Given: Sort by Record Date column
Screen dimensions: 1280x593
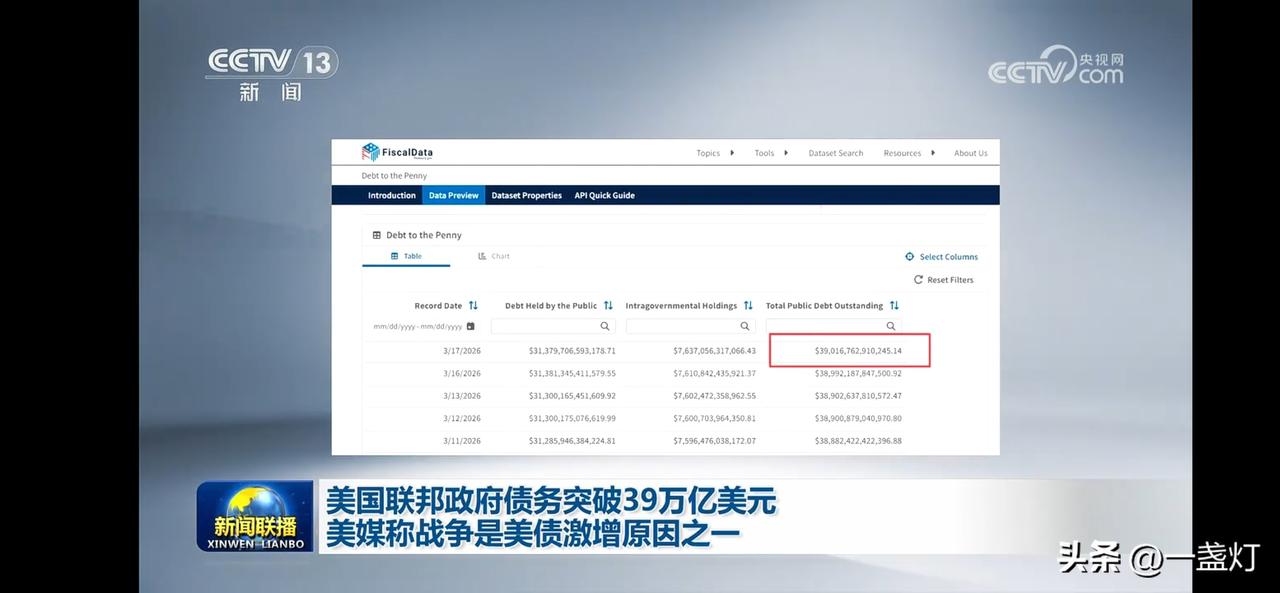Looking at the screenshot, I should 473,306.
